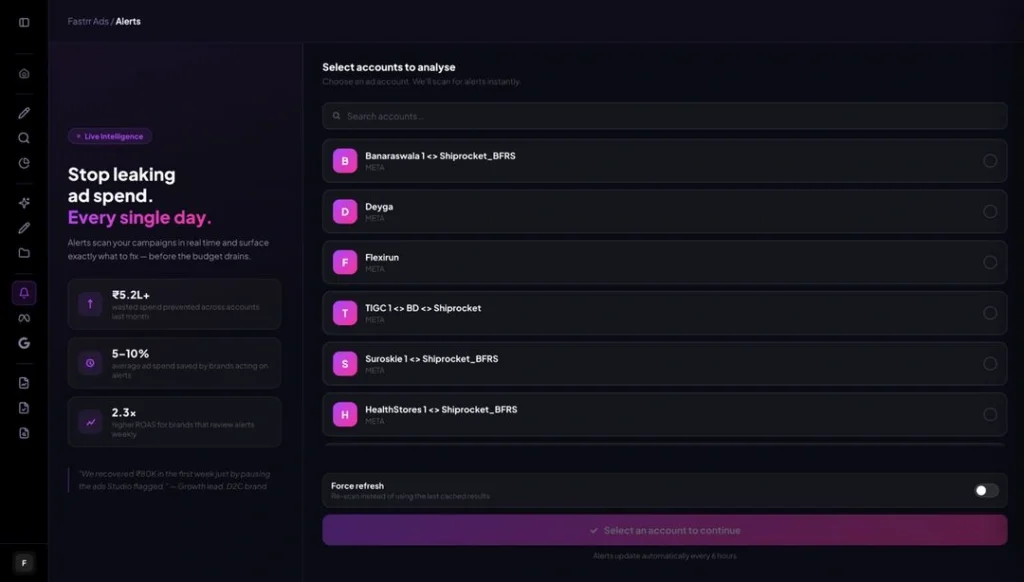Open the Google G icon
This screenshot has width=1024, height=582.
pos(24,343)
